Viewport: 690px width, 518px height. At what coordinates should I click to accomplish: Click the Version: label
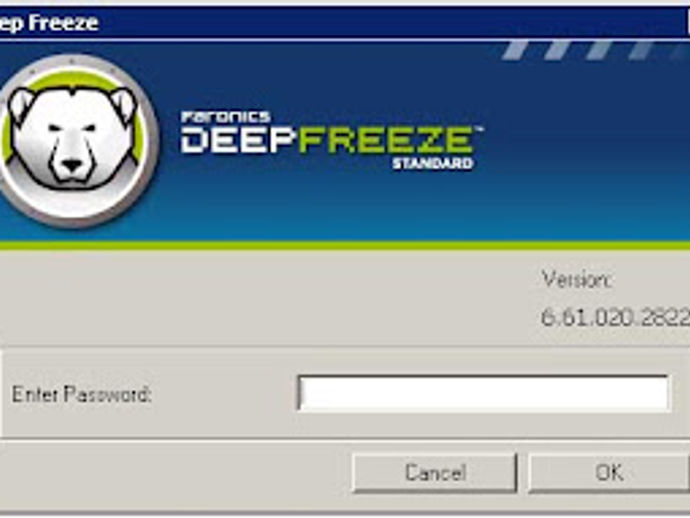click(576, 279)
